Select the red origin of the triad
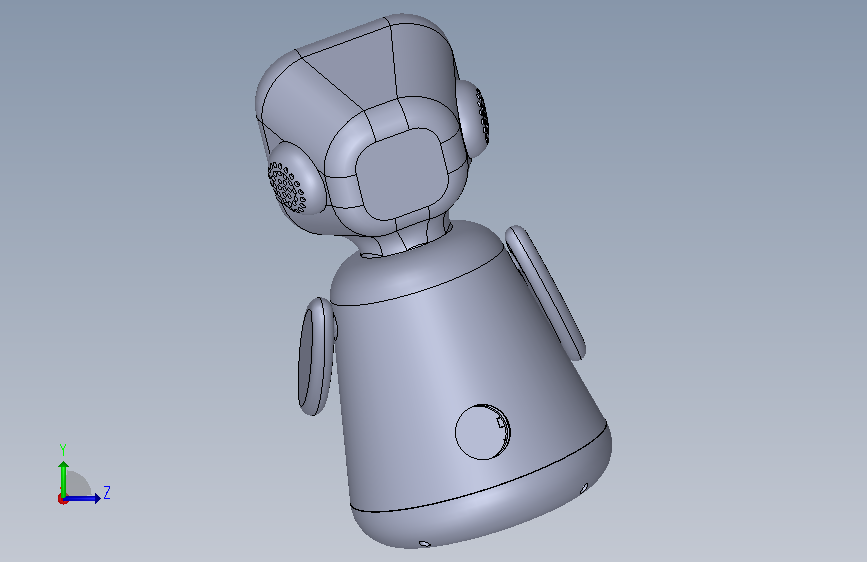Viewport: 867px width, 562px height. tap(62, 499)
